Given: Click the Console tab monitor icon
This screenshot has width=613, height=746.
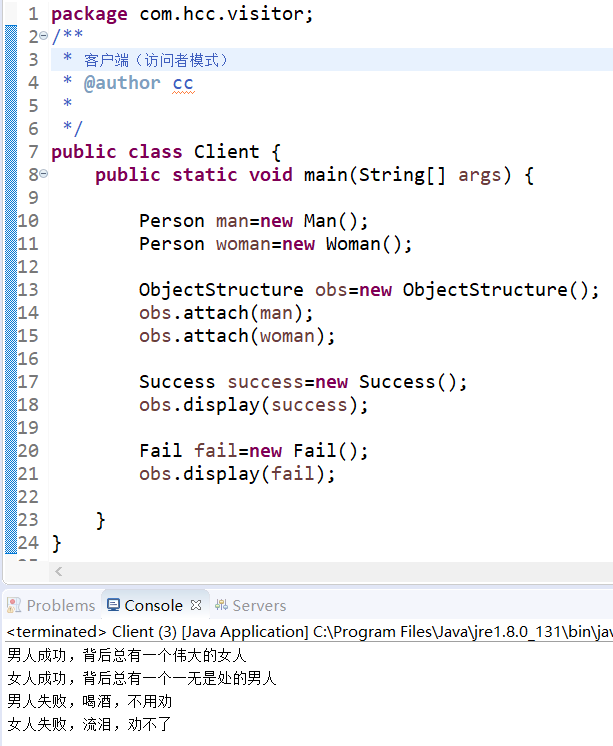Looking at the screenshot, I should pyautogui.click(x=113, y=605).
